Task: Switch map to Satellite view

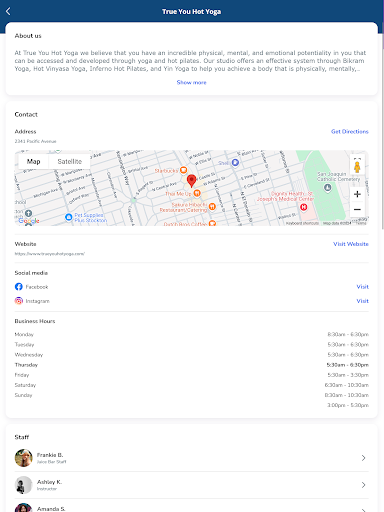Action: [x=70, y=162]
